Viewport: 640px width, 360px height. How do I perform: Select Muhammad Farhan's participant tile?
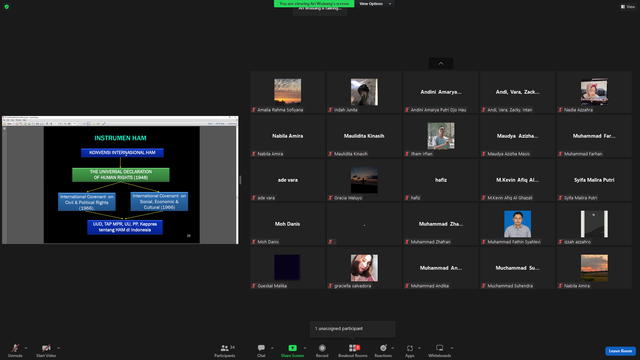(x=594, y=136)
